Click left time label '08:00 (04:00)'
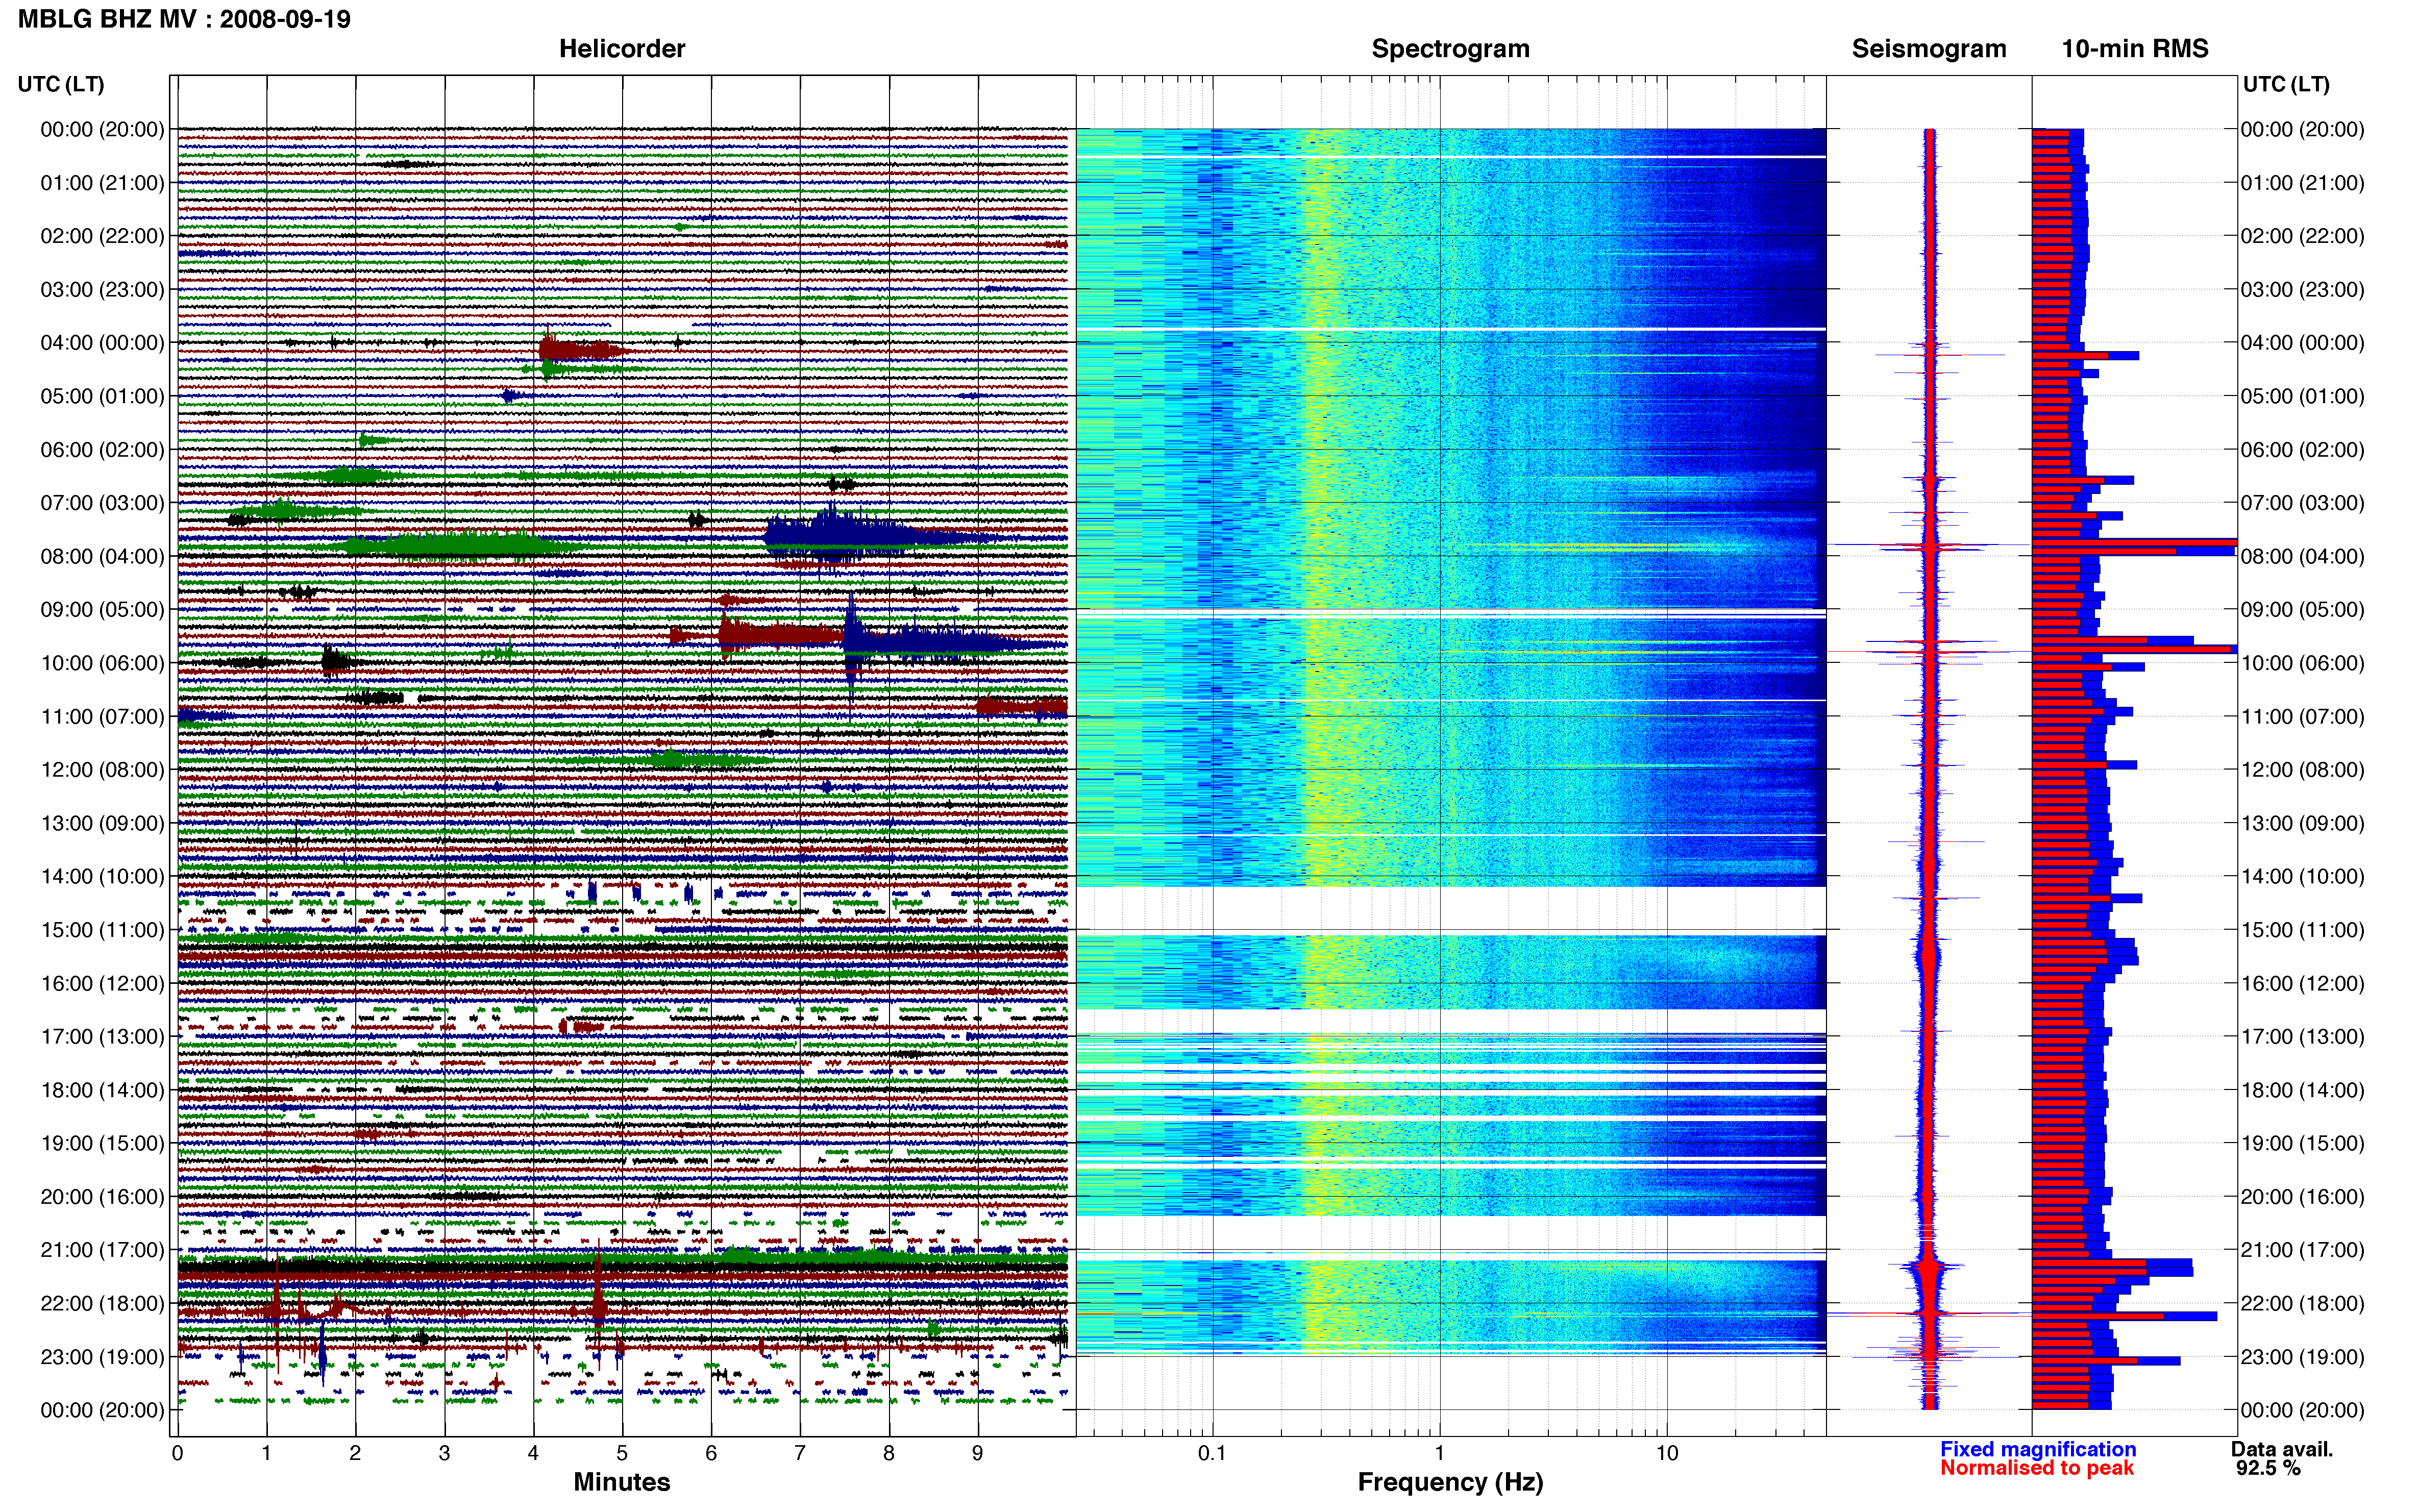The image size is (2419, 1512). (x=102, y=556)
